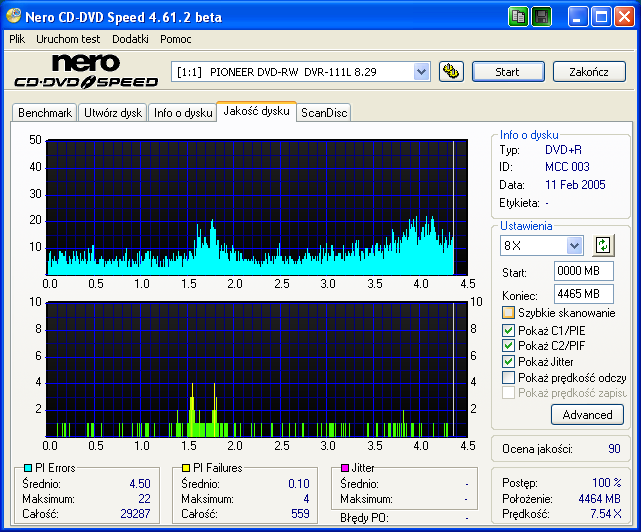Image resolution: width=641 pixels, height=532 pixels.
Task: Click PI Errors total value 29287
Action: [135, 514]
